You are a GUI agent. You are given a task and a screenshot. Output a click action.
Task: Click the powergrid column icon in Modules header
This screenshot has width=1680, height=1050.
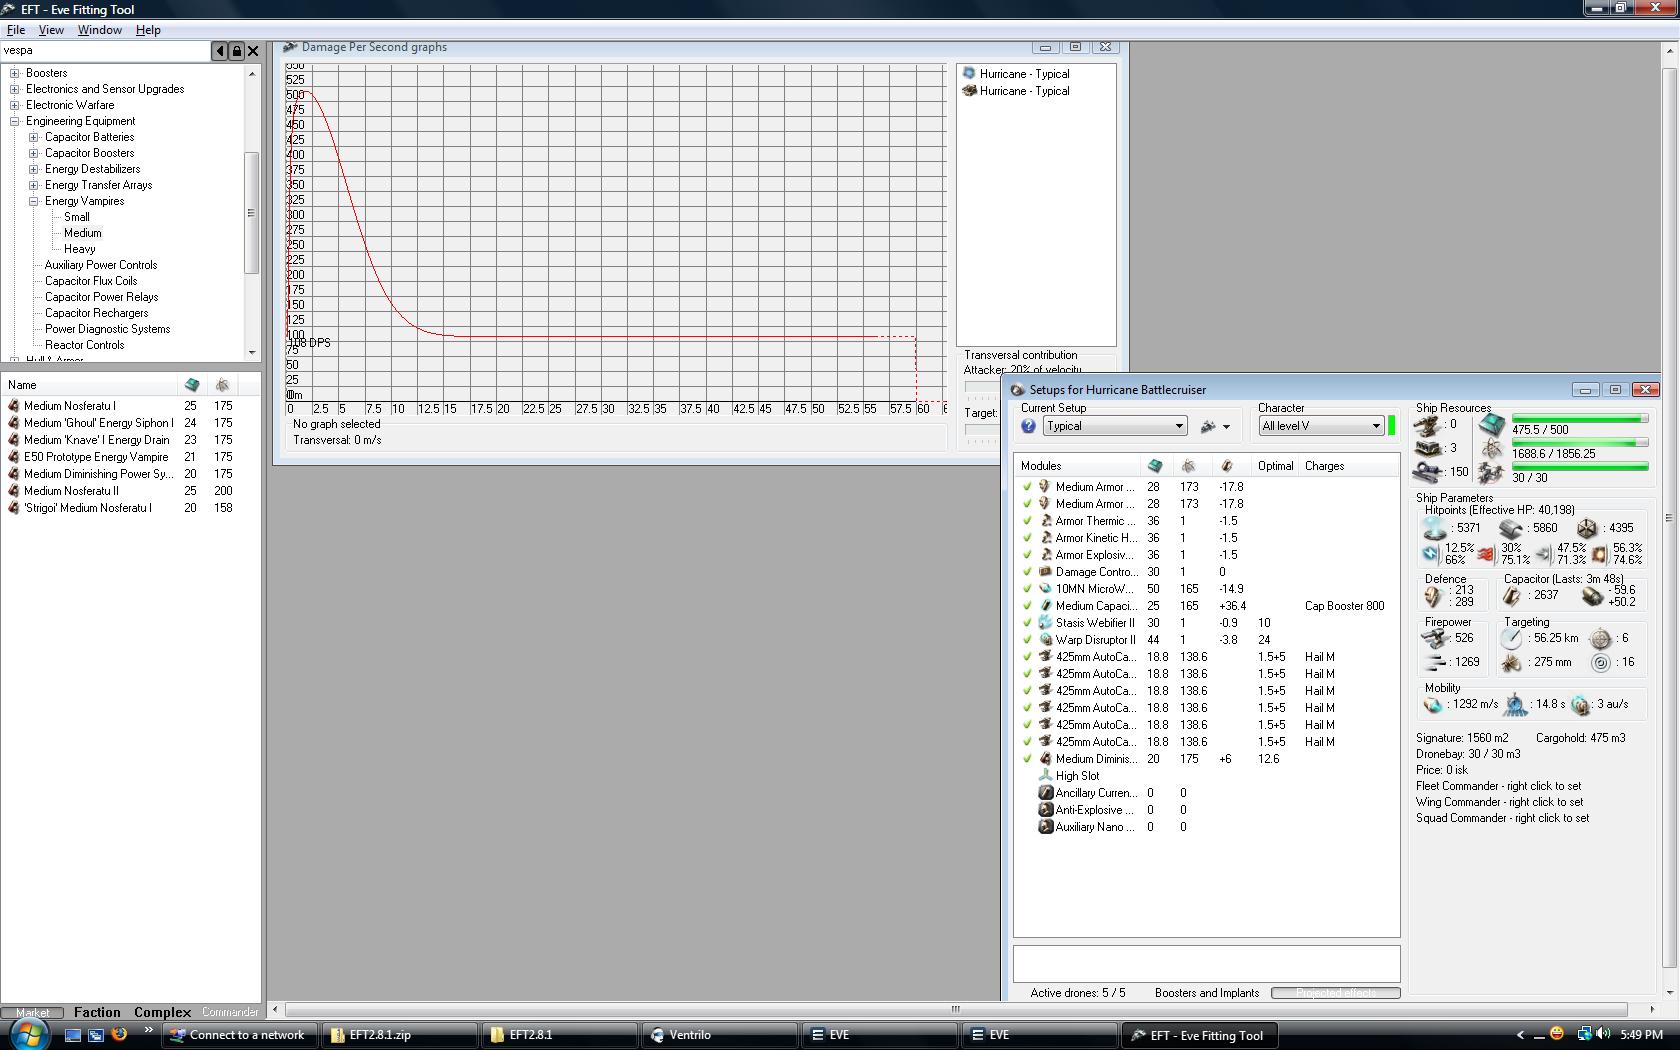coord(1188,466)
